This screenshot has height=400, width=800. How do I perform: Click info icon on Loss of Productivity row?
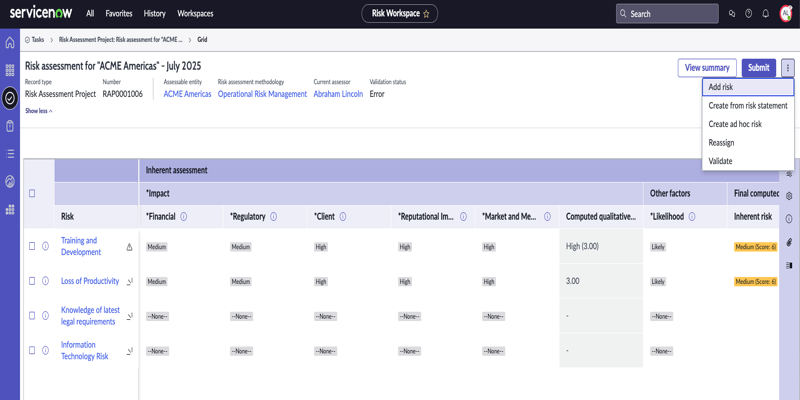(x=45, y=281)
